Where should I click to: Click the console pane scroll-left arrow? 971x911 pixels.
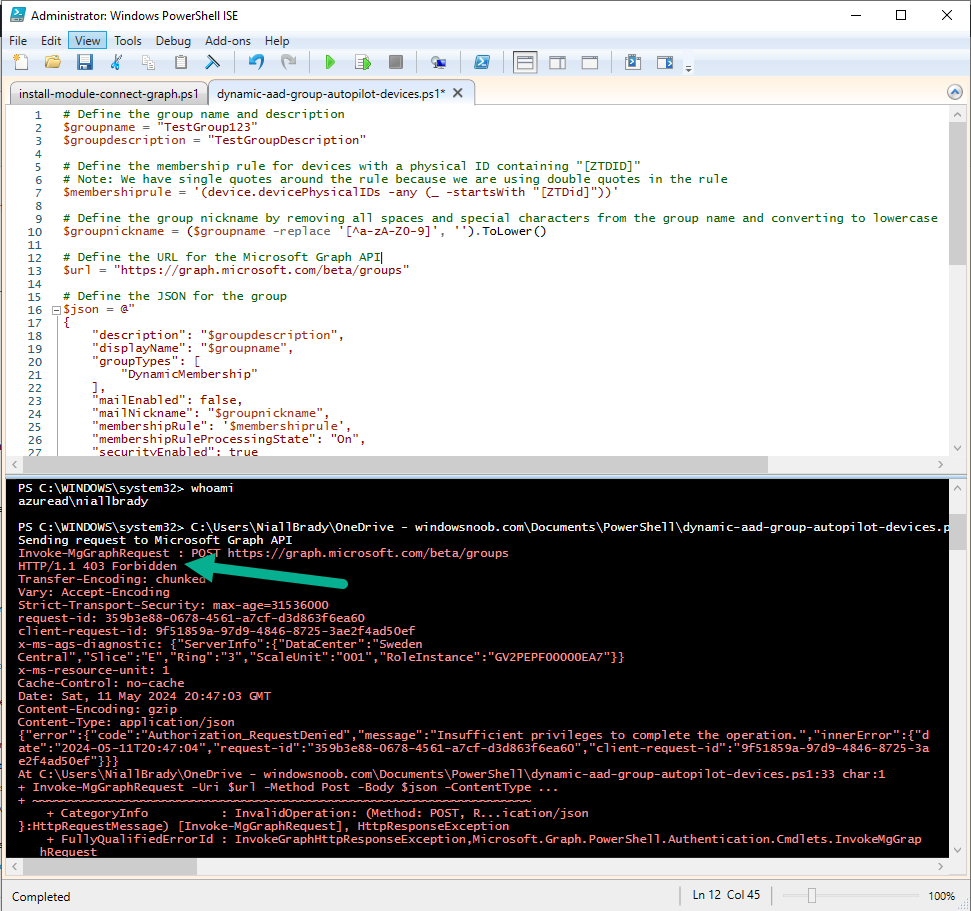click(15, 866)
